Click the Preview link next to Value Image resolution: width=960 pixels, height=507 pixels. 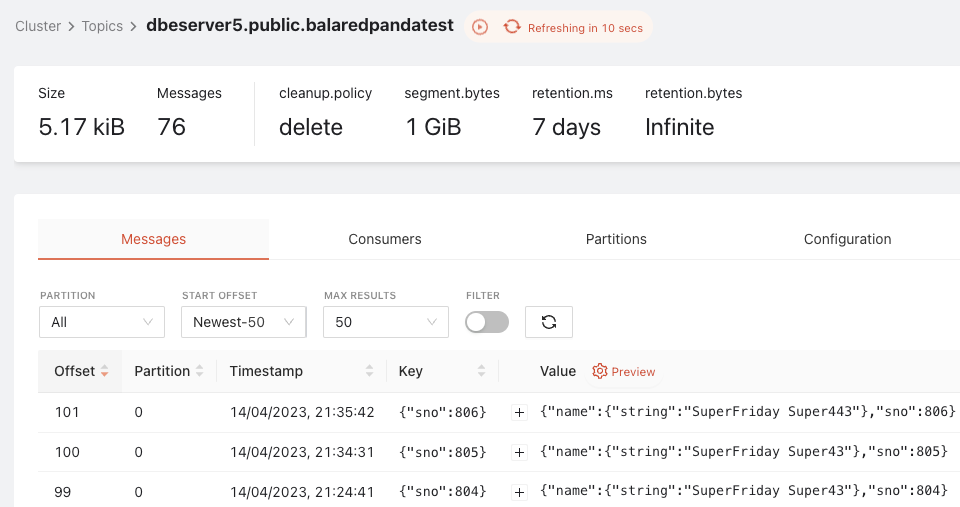[633, 372]
